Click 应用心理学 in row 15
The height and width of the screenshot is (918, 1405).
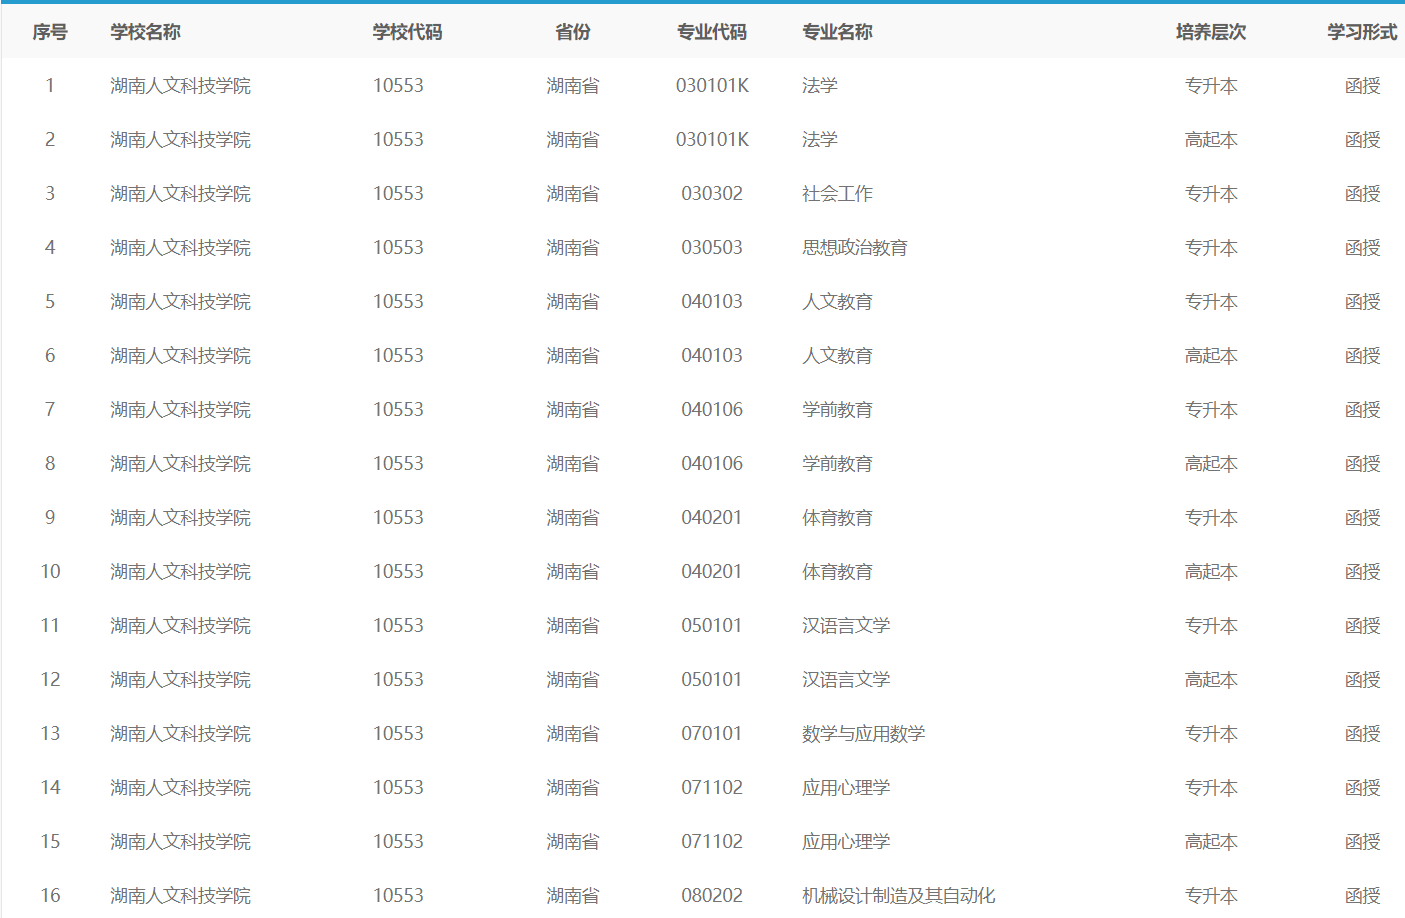[846, 842]
